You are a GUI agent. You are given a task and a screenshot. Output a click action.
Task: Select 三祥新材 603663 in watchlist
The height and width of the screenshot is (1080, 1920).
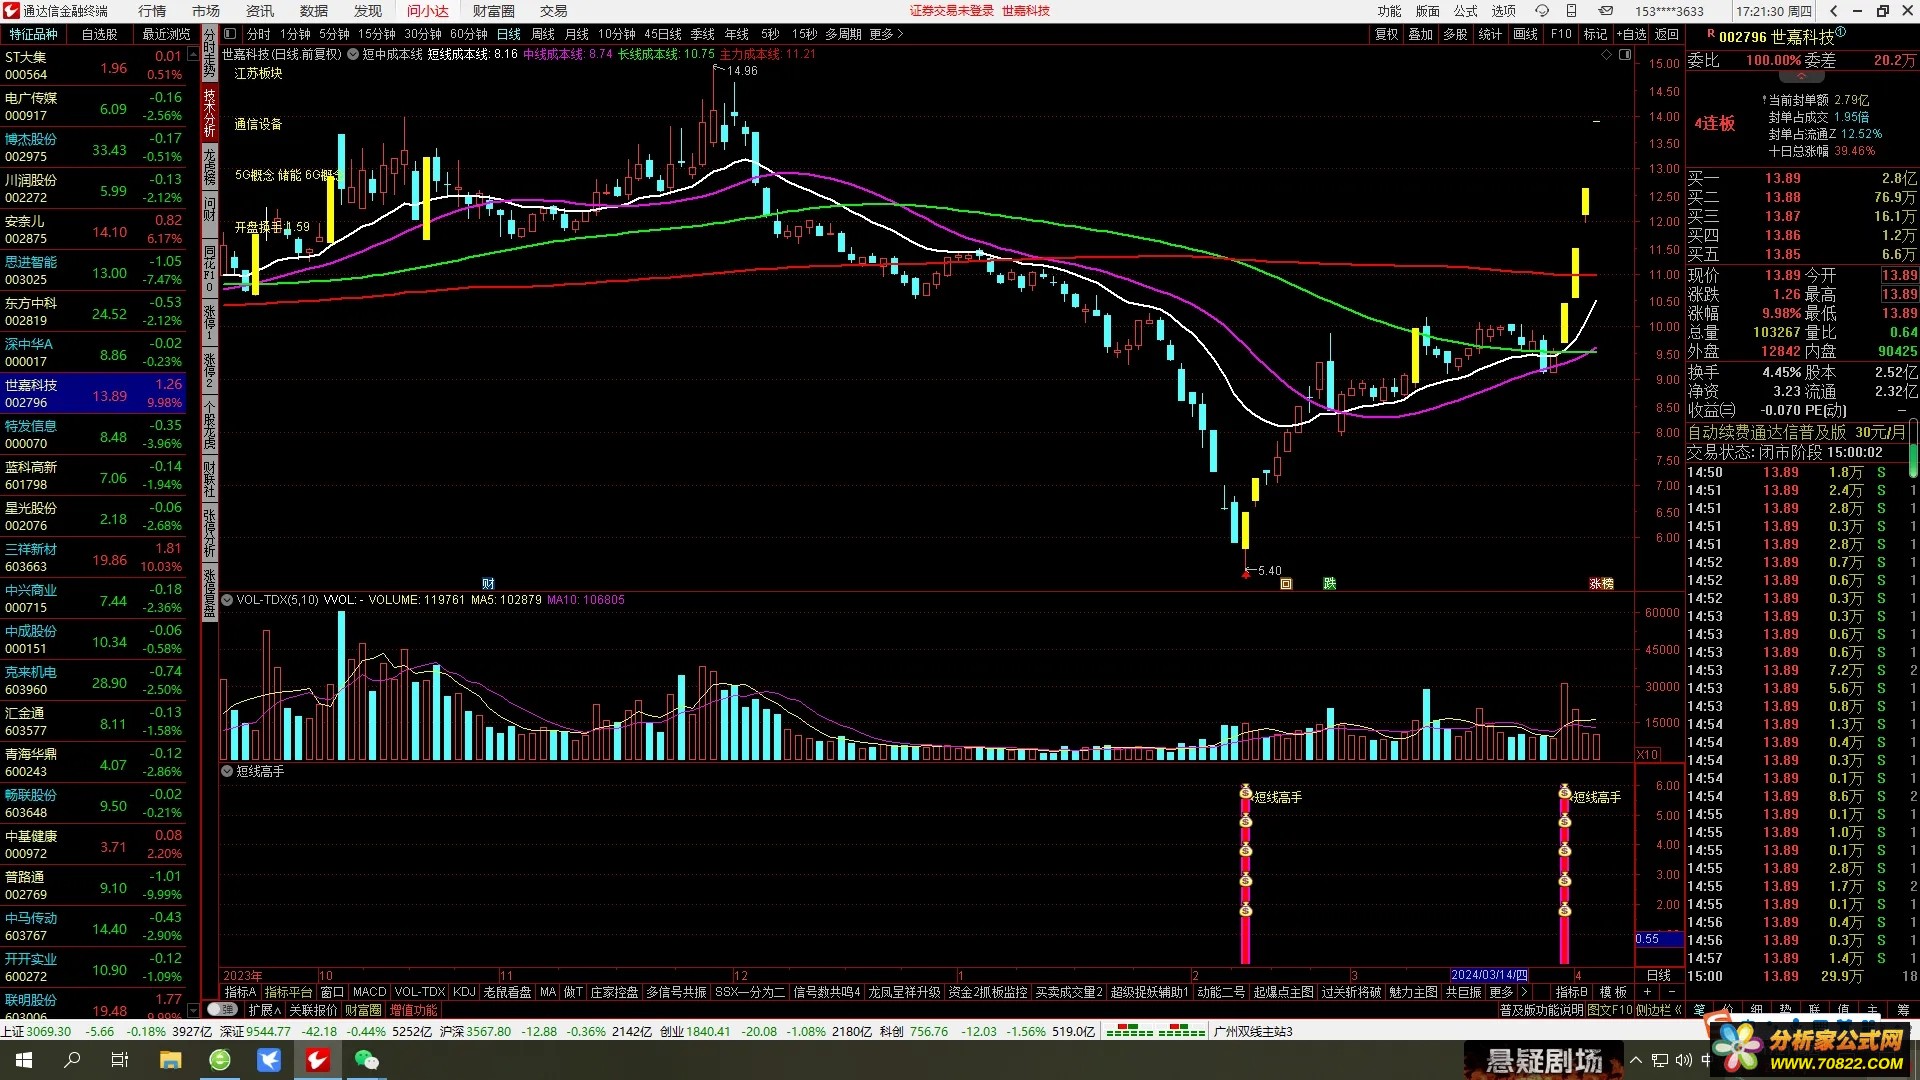coord(94,557)
